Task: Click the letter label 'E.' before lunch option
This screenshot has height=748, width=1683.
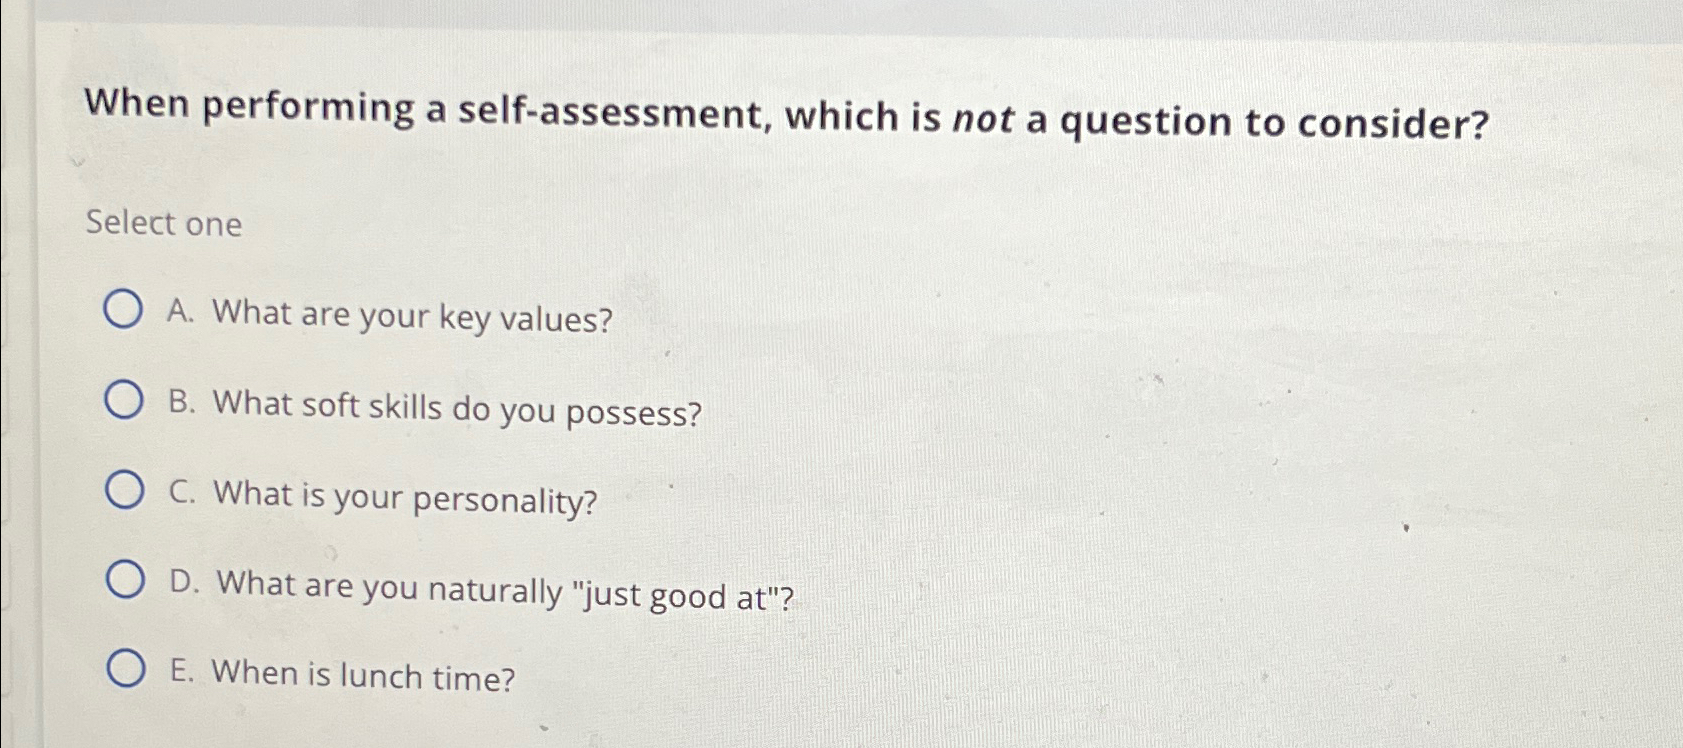Action: (x=180, y=671)
